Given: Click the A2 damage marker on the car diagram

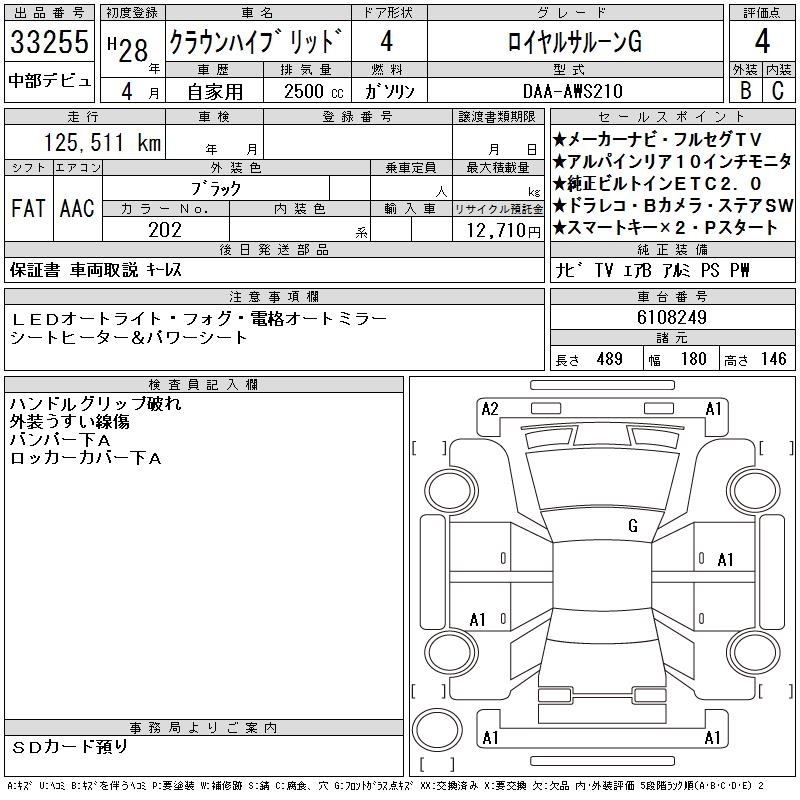Looking at the screenshot, I should (490, 409).
